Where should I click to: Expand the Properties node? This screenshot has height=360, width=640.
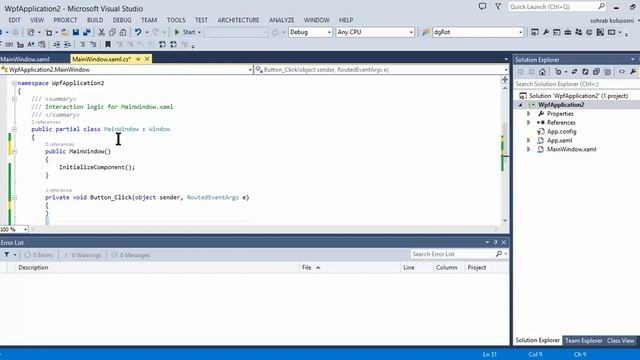pos(529,114)
